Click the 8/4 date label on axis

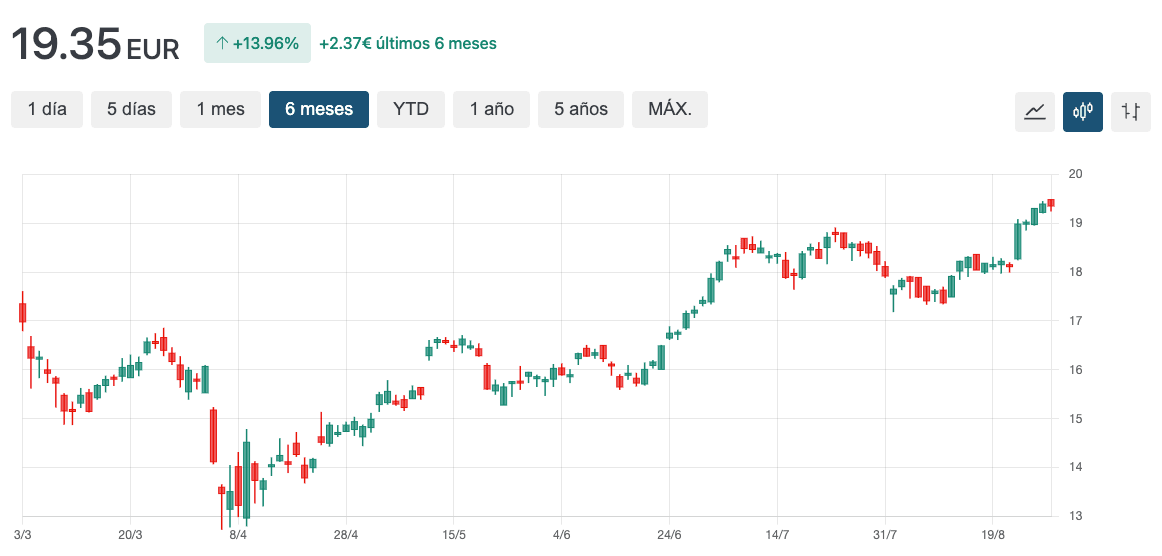point(238,535)
